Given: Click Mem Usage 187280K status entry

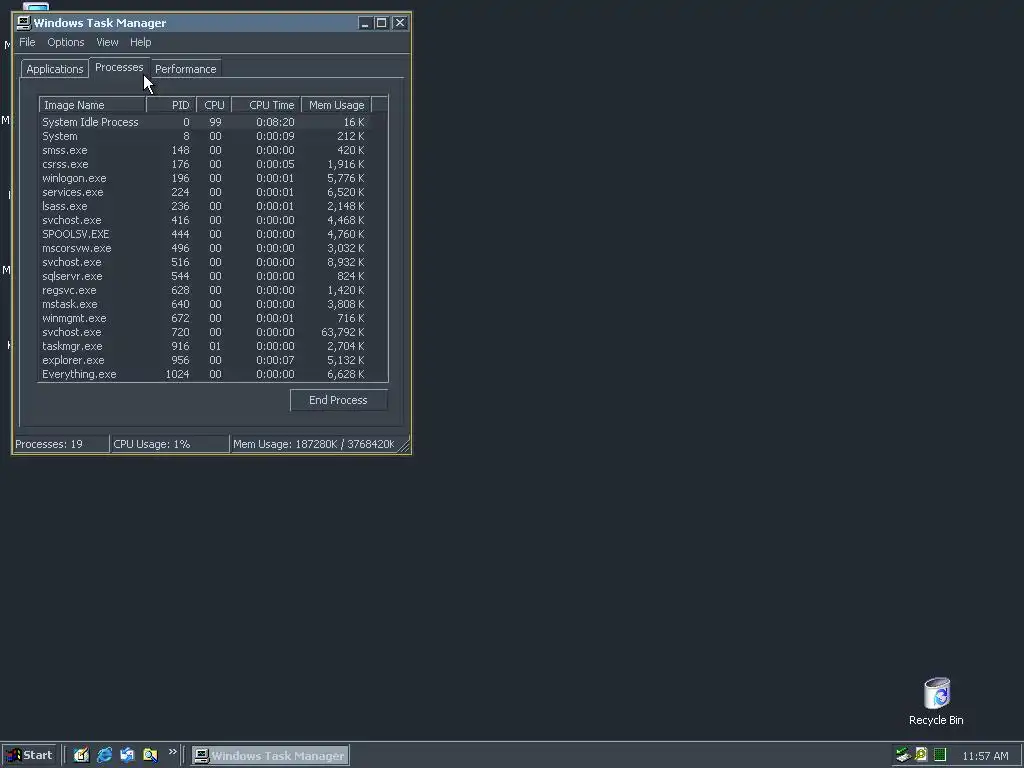Looking at the screenshot, I should pos(314,444).
